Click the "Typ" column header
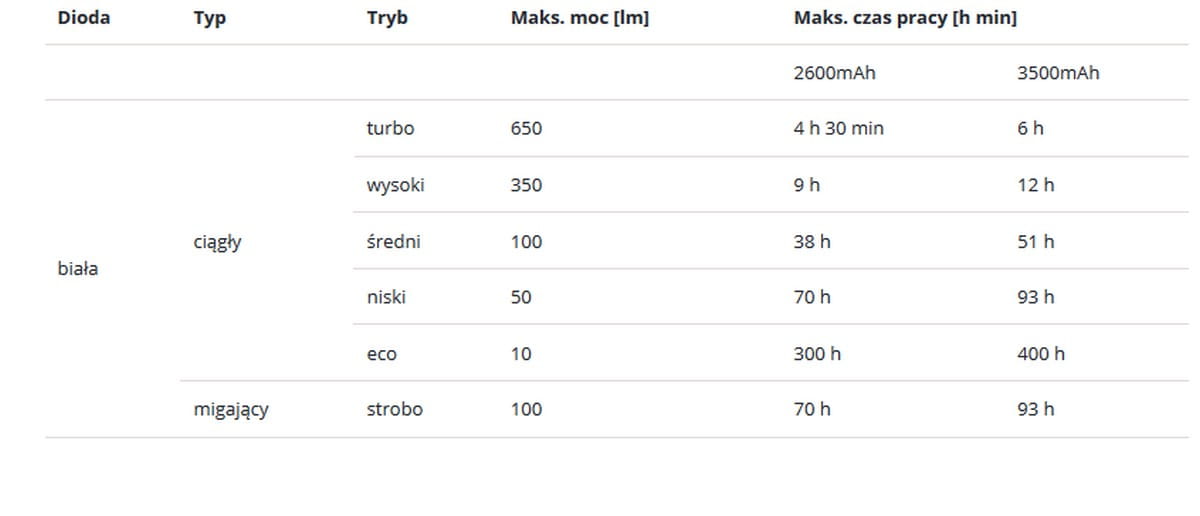This screenshot has width=1200, height=516. click(210, 18)
